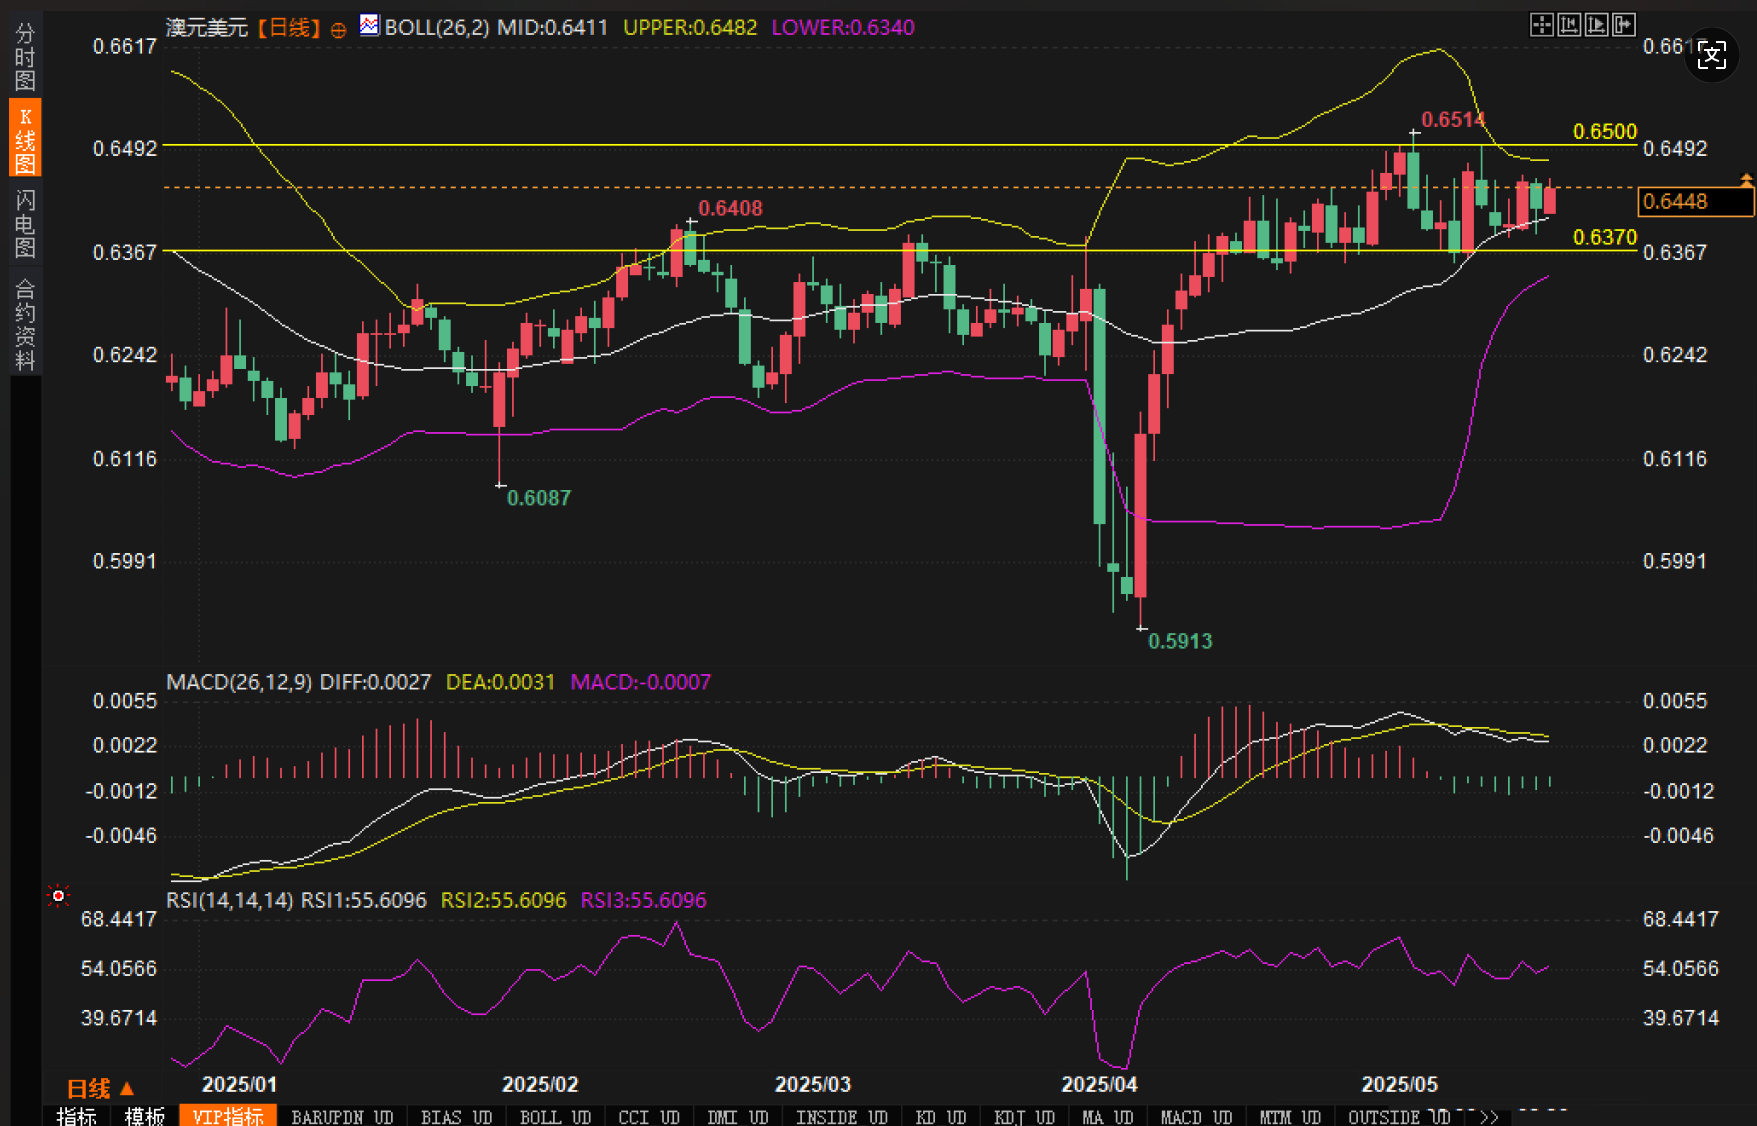
Task: Click the MACD:-0.0007 value
Action: (x=640, y=682)
